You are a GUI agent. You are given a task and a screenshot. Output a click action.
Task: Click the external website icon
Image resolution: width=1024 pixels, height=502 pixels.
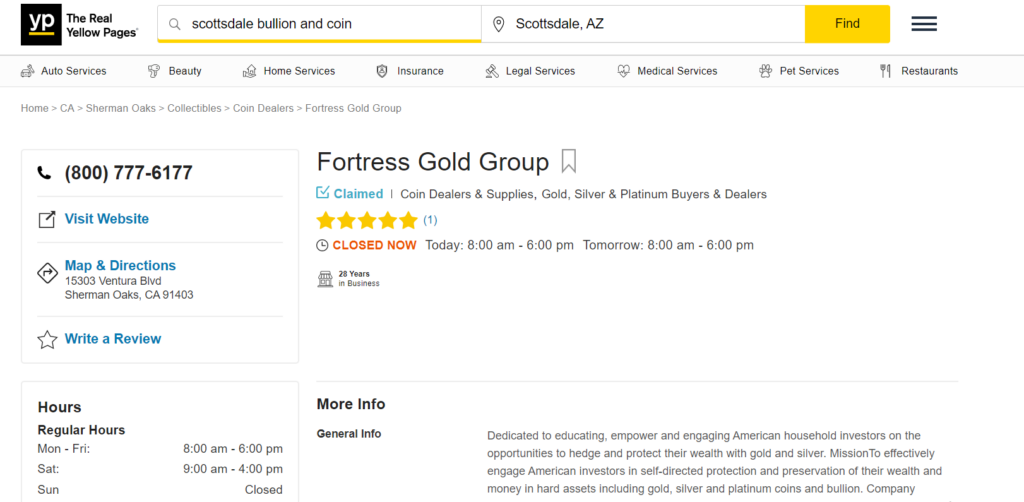click(x=46, y=220)
